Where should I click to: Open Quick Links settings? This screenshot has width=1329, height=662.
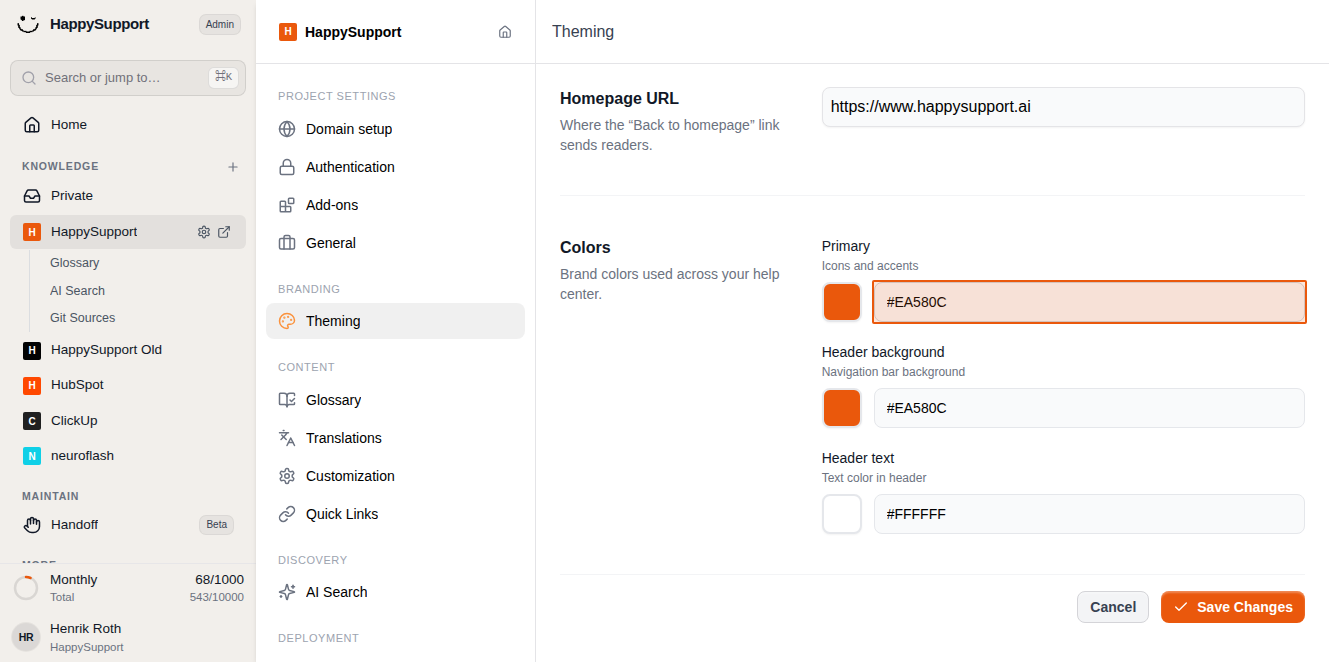(395, 514)
